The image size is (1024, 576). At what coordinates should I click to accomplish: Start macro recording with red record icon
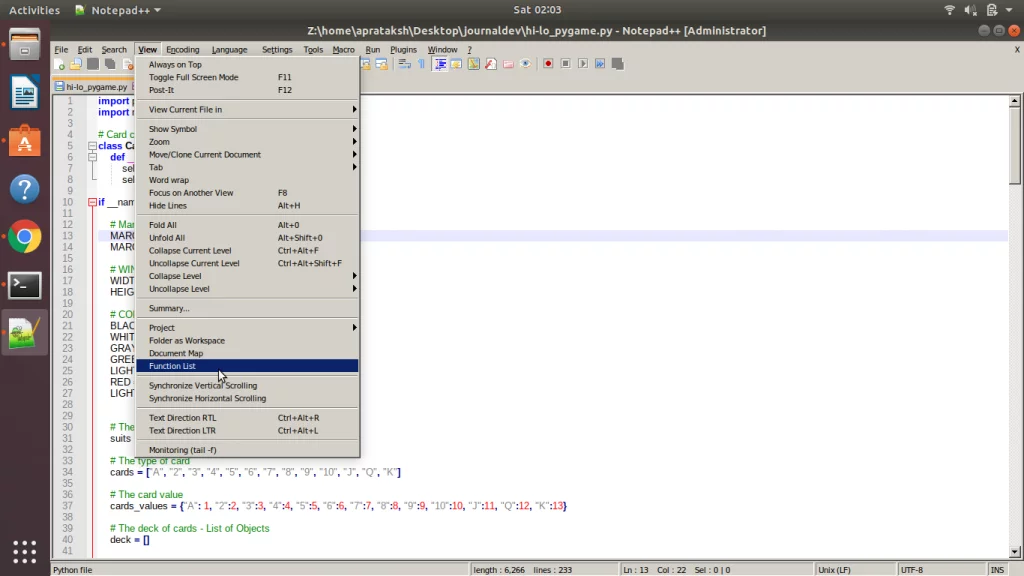pyautogui.click(x=548, y=63)
